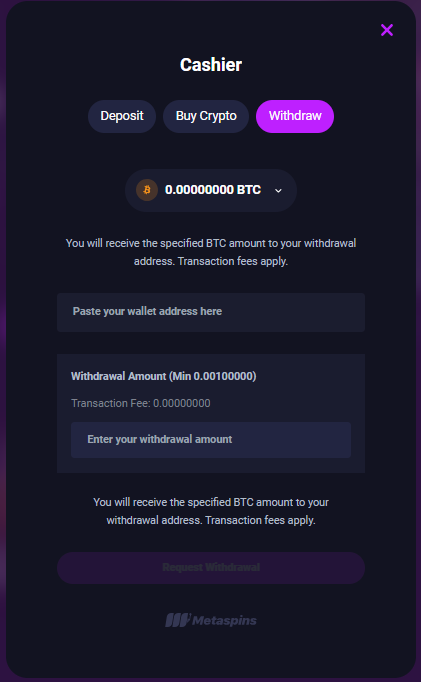Click the Withdrawal Amount minimum label
The image size is (421, 682).
pyautogui.click(x=164, y=376)
